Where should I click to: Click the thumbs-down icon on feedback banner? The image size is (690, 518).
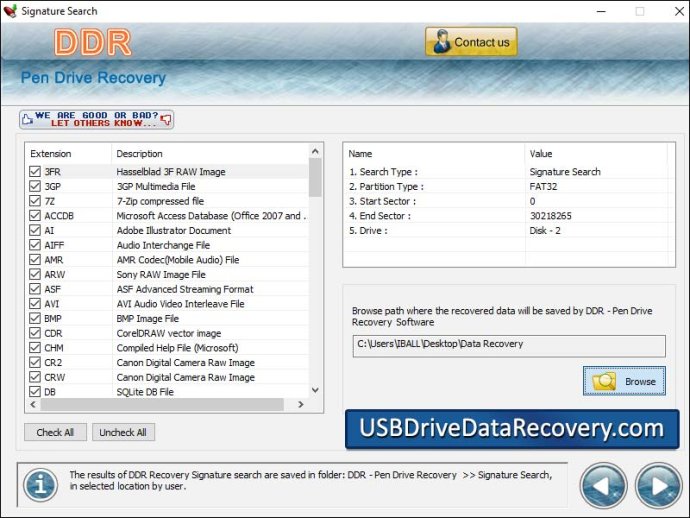pos(166,119)
